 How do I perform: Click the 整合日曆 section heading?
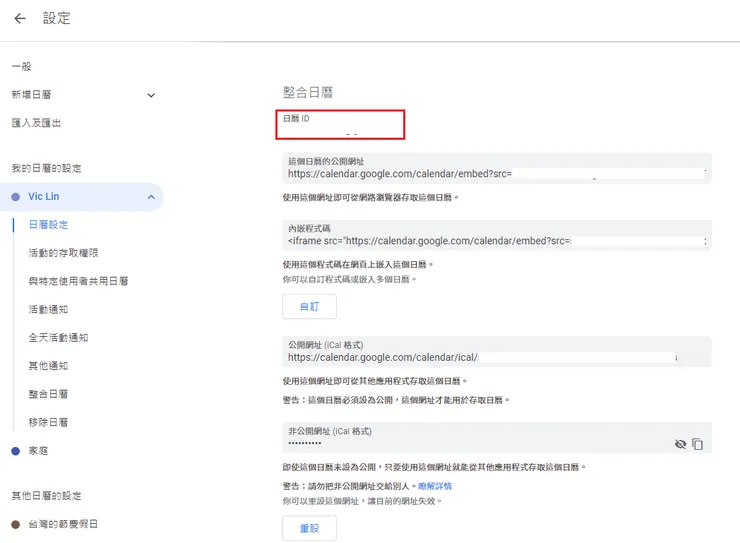point(308,92)
